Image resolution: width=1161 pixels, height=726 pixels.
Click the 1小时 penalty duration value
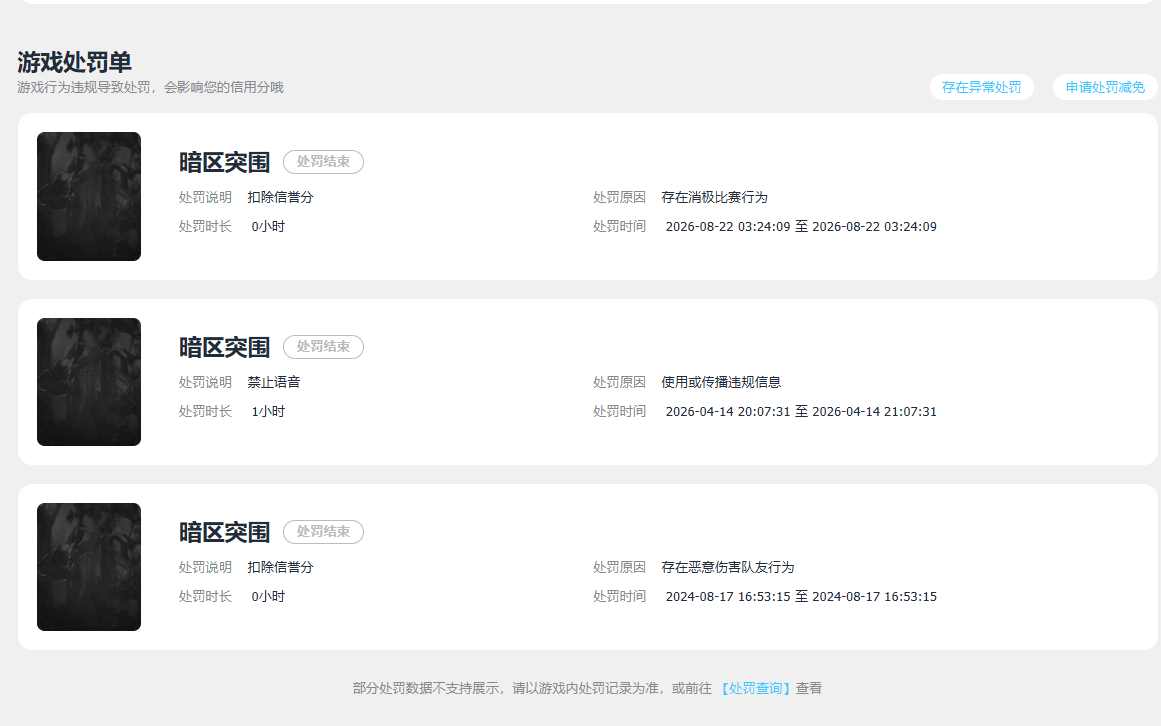pos(268,411)
